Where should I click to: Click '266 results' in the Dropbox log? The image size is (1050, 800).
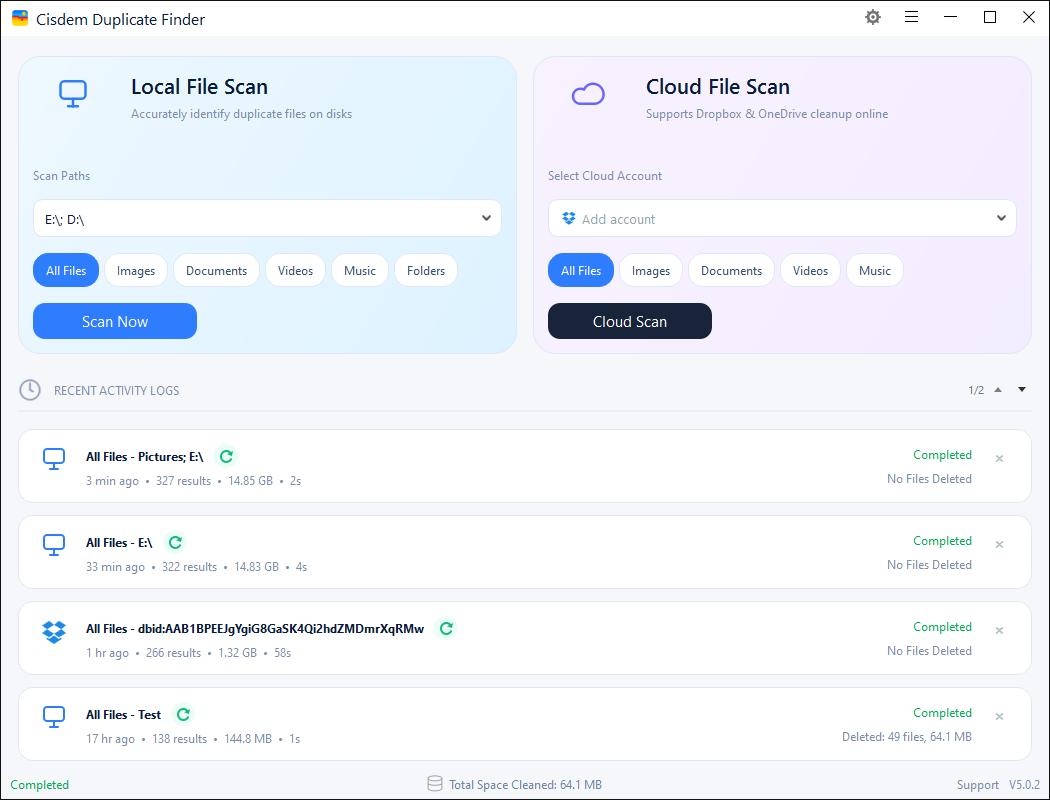(x=173, y=653)
